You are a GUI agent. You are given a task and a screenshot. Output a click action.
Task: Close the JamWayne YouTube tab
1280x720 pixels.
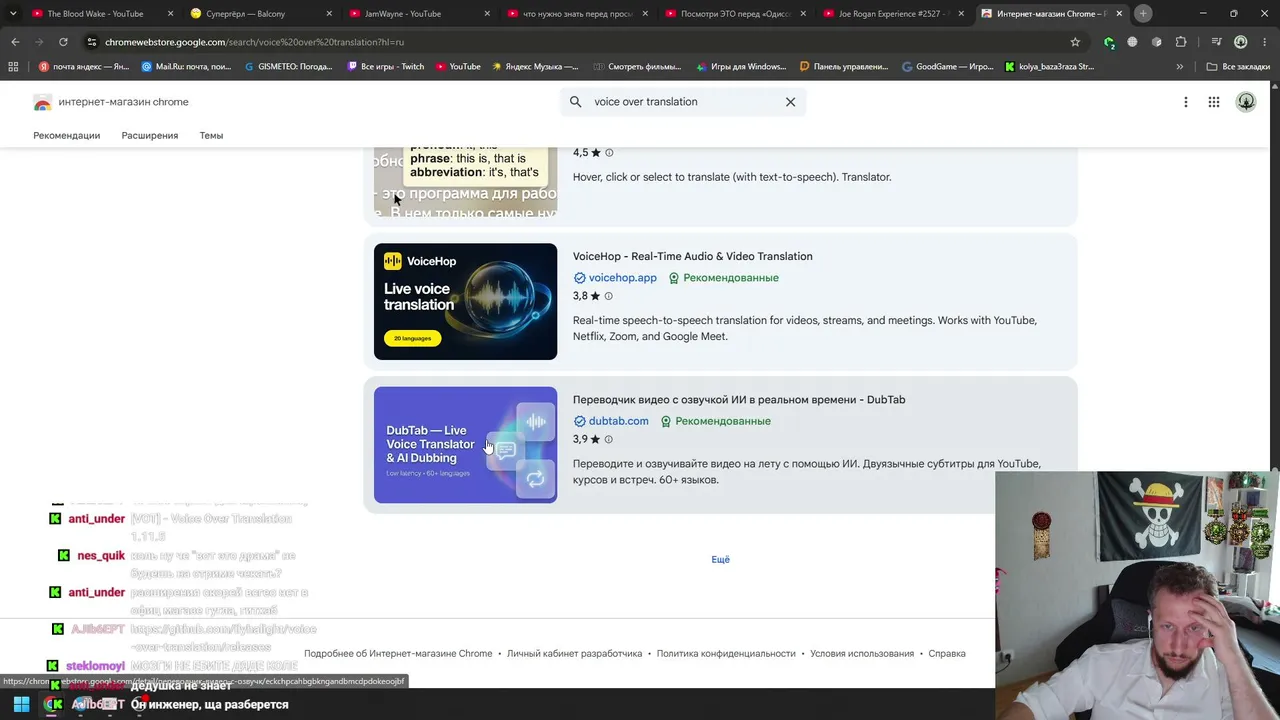click(x=488, y=14)
